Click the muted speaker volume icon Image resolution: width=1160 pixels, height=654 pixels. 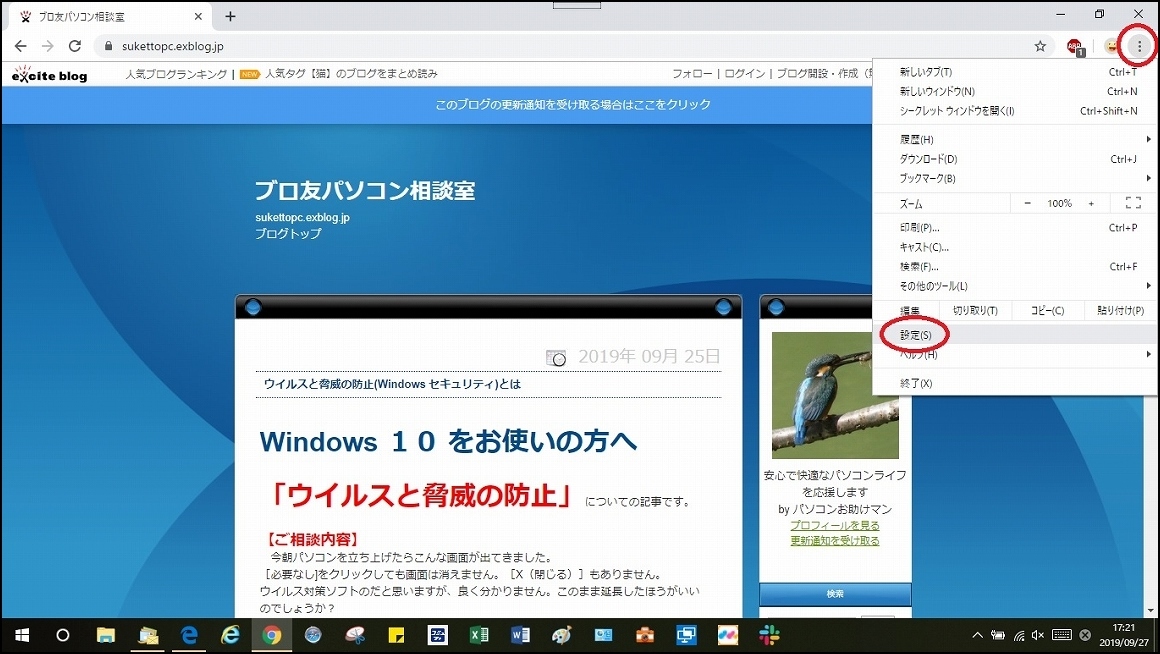(x=1038, y=636)
